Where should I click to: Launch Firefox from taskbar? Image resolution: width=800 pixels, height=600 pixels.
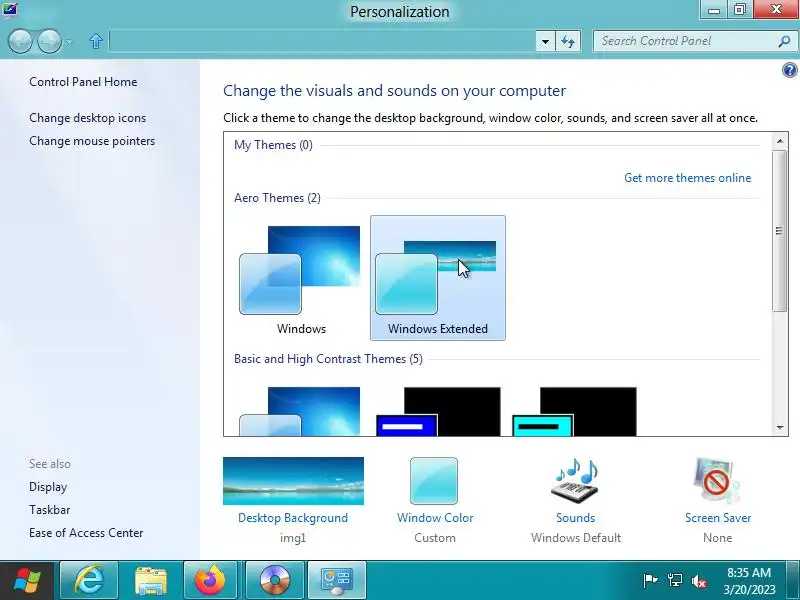pos(210,581)
